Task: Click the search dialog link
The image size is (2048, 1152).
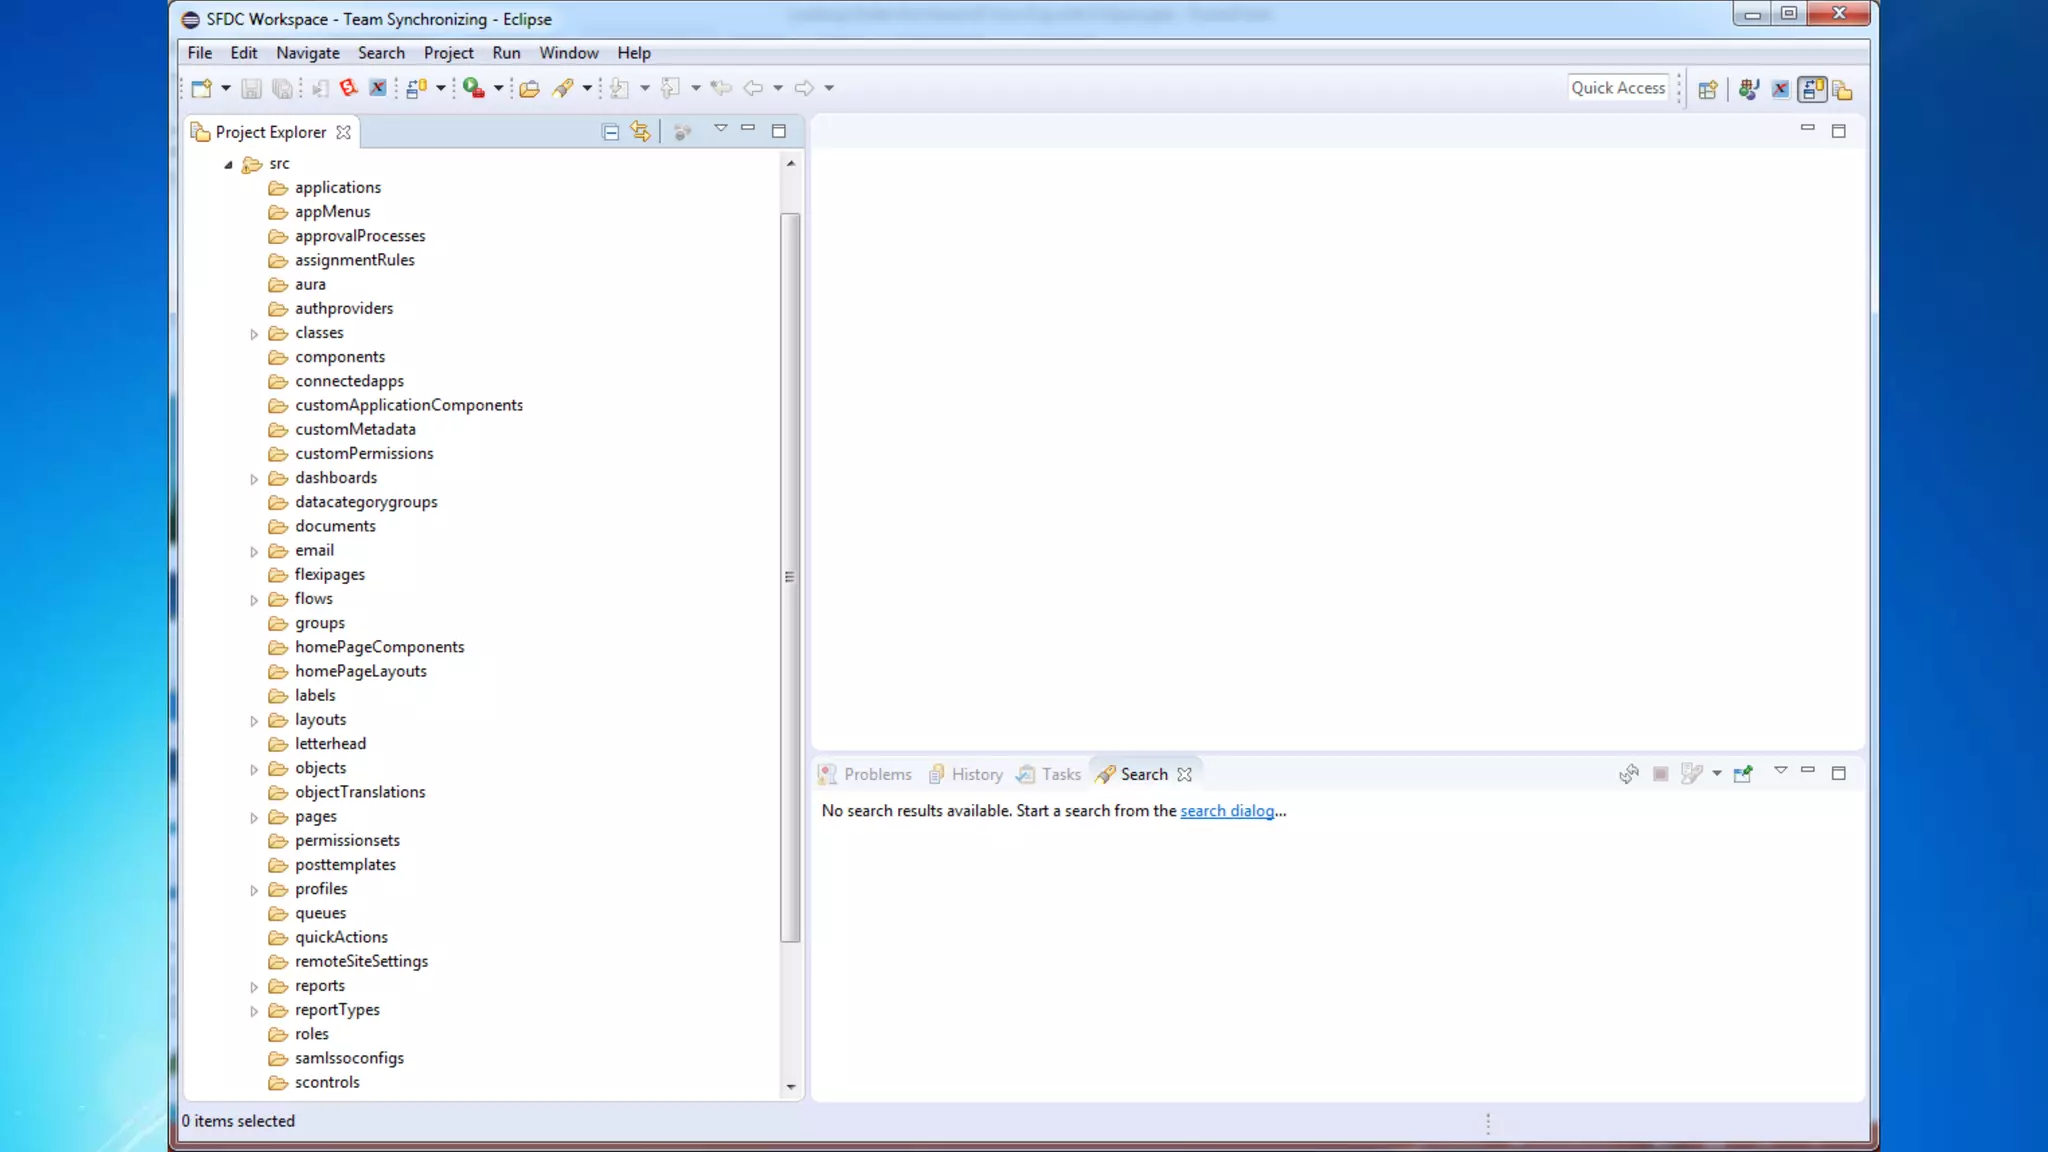Action: tap(1227, 811)
